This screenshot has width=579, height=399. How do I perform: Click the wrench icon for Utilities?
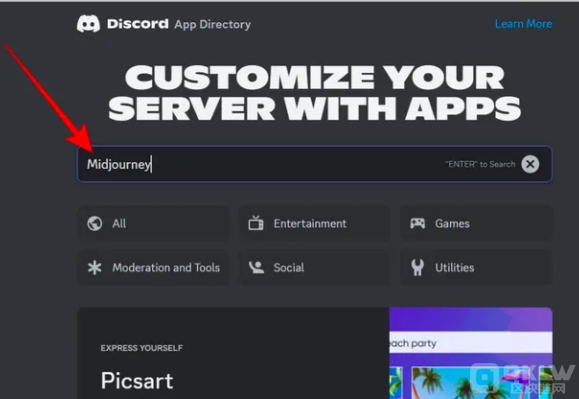pyautogui.click(x=418, y=268)
